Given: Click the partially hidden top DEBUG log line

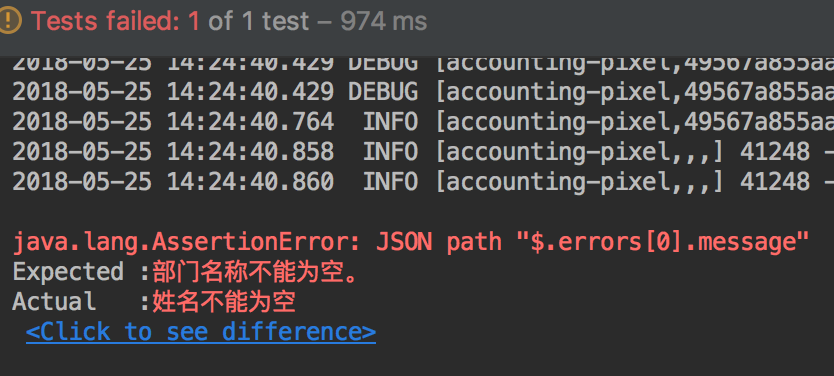Looking at the screenshot, I should (x=423, y=64).
